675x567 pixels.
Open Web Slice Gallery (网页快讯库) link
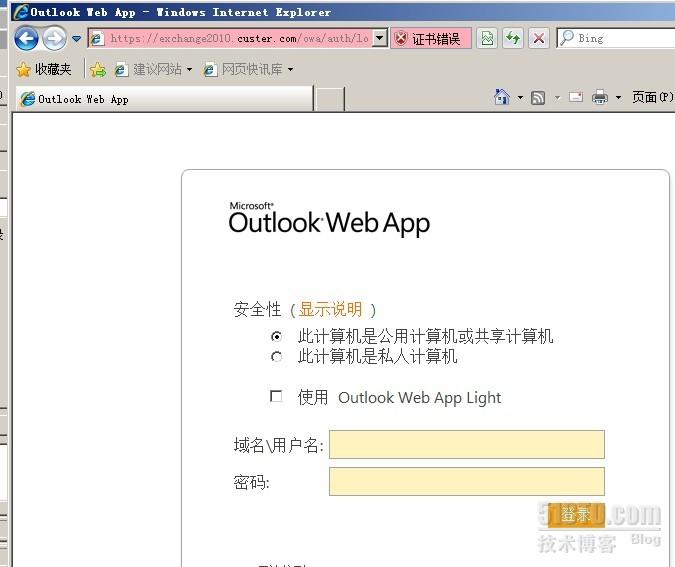pos(244,69)
